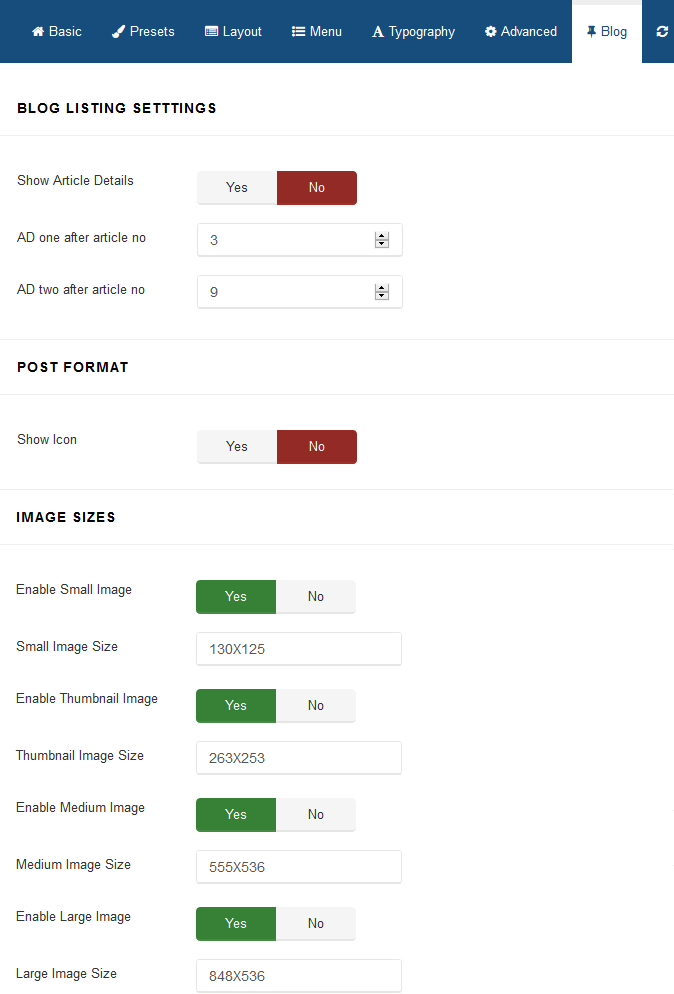The height and width of the screenshot is (994, 674).
Task: Select the Typography tab
Action: [413, 32]
